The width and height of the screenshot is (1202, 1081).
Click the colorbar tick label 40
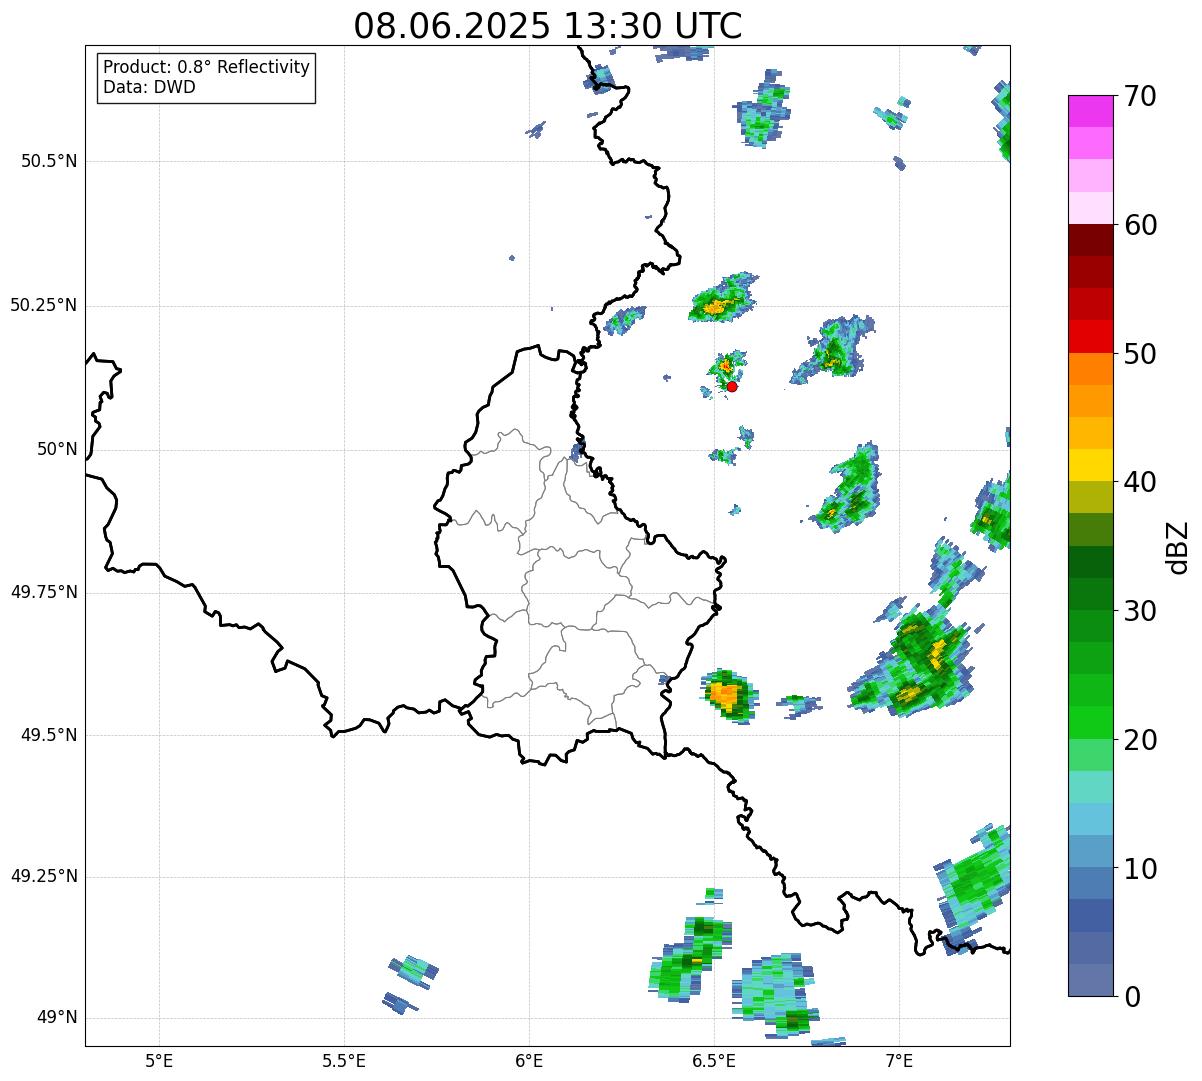tap(1140, 482)
